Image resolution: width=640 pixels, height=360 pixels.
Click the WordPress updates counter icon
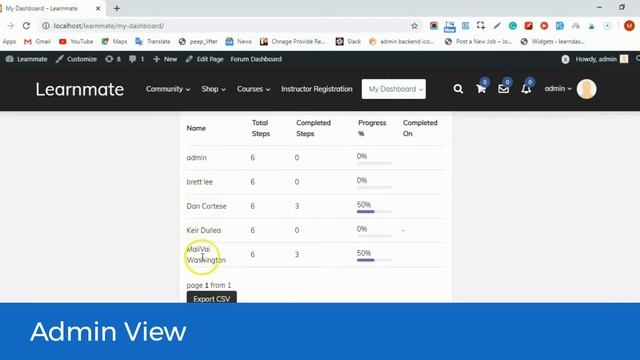[113, 59]
